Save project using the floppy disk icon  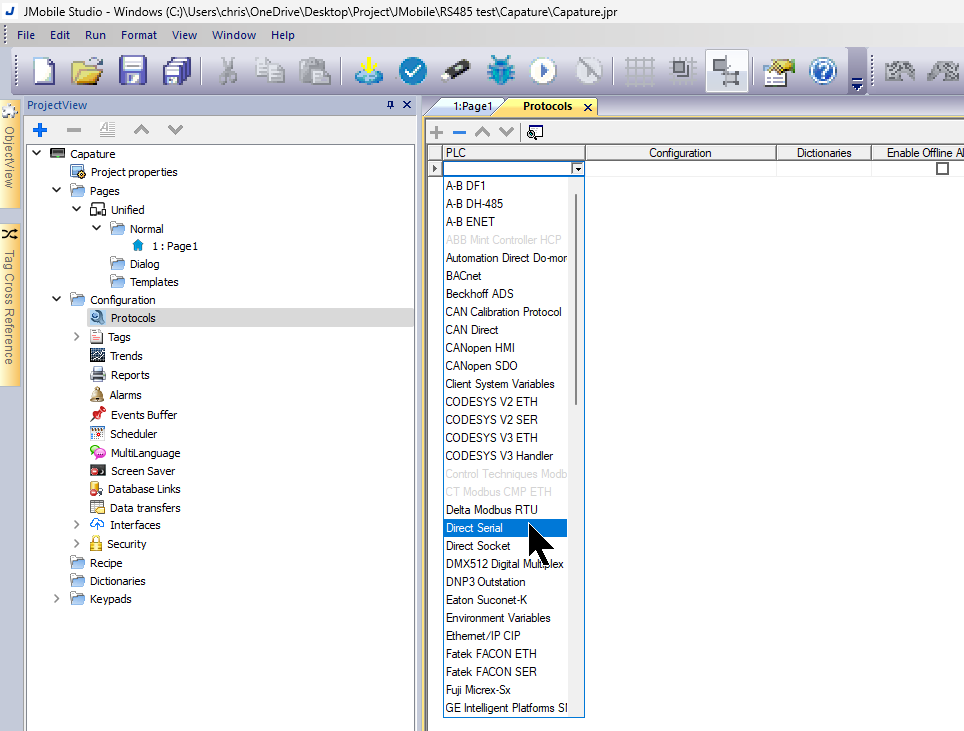pos(133,71)
